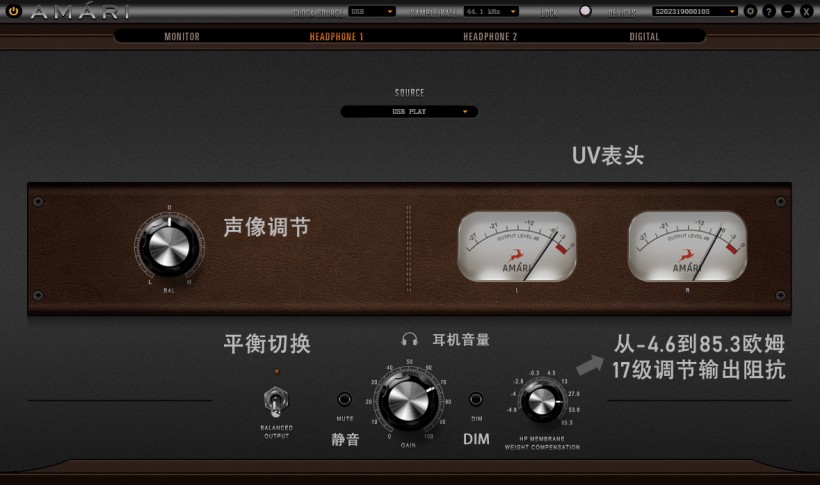Viewport: 820px width, 485px height.
Task: Click the BAL balance knob
Action: tap(169, 246)
